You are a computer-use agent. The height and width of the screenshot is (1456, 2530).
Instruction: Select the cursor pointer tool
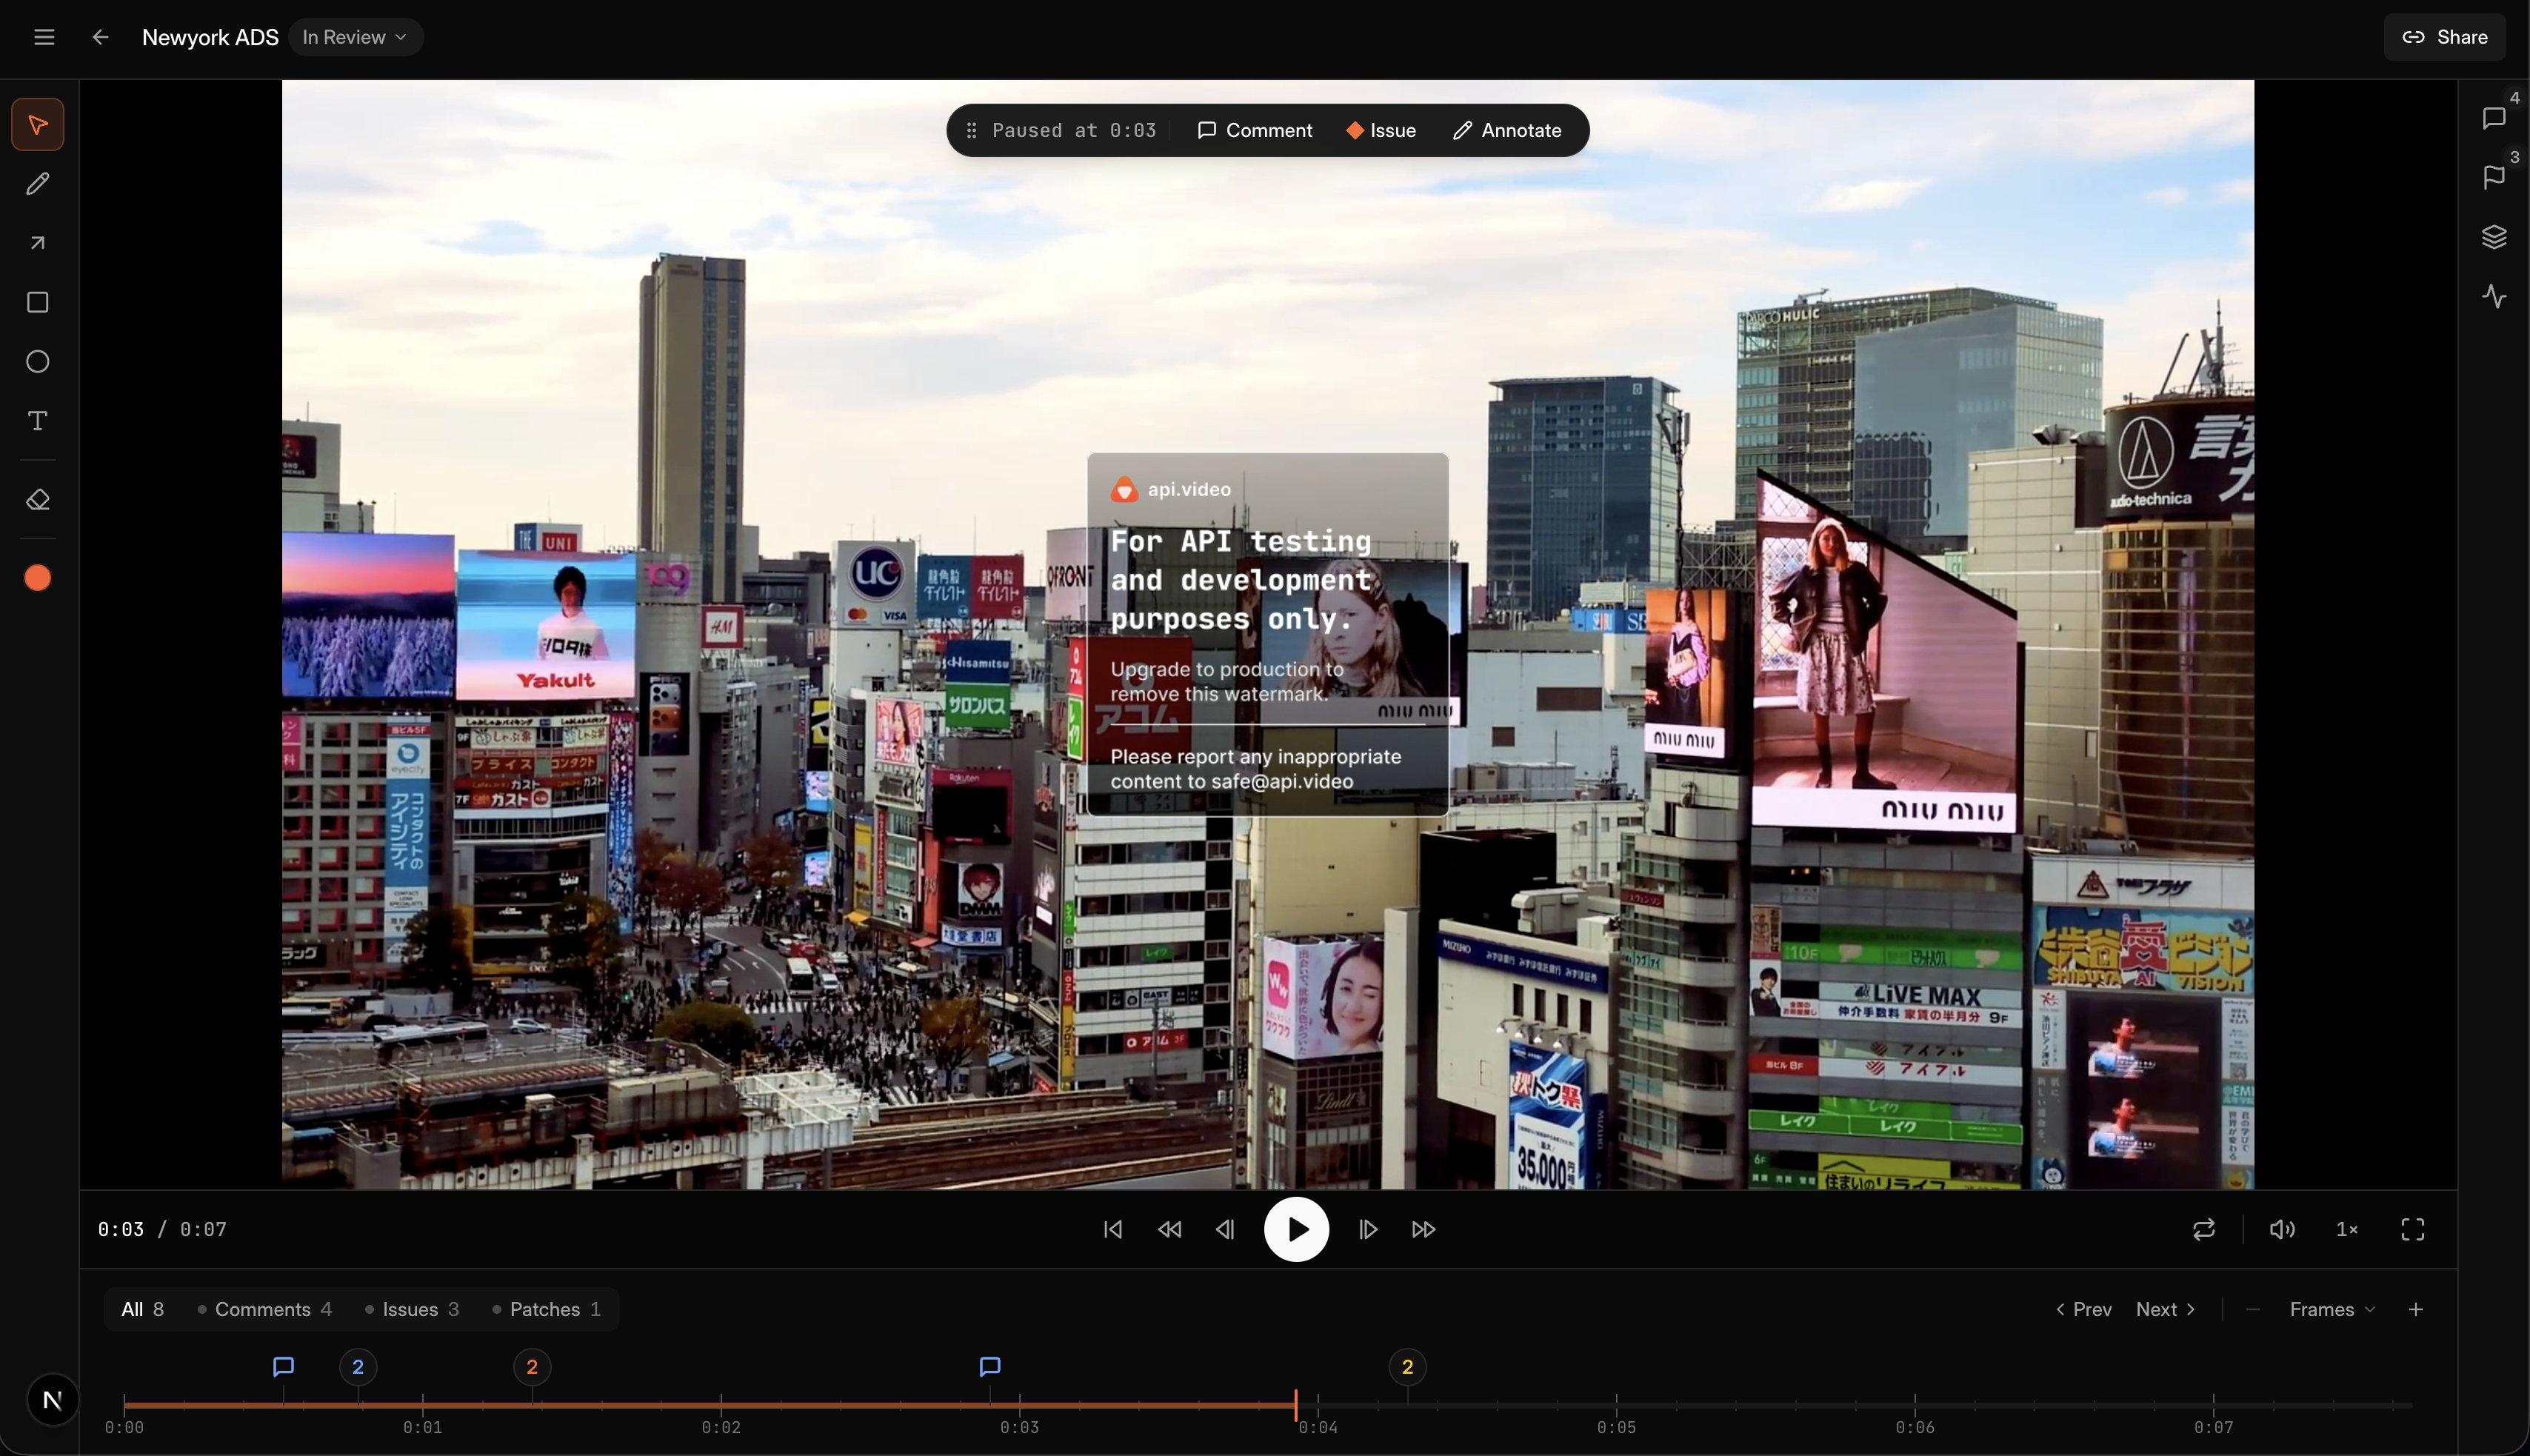38,125
